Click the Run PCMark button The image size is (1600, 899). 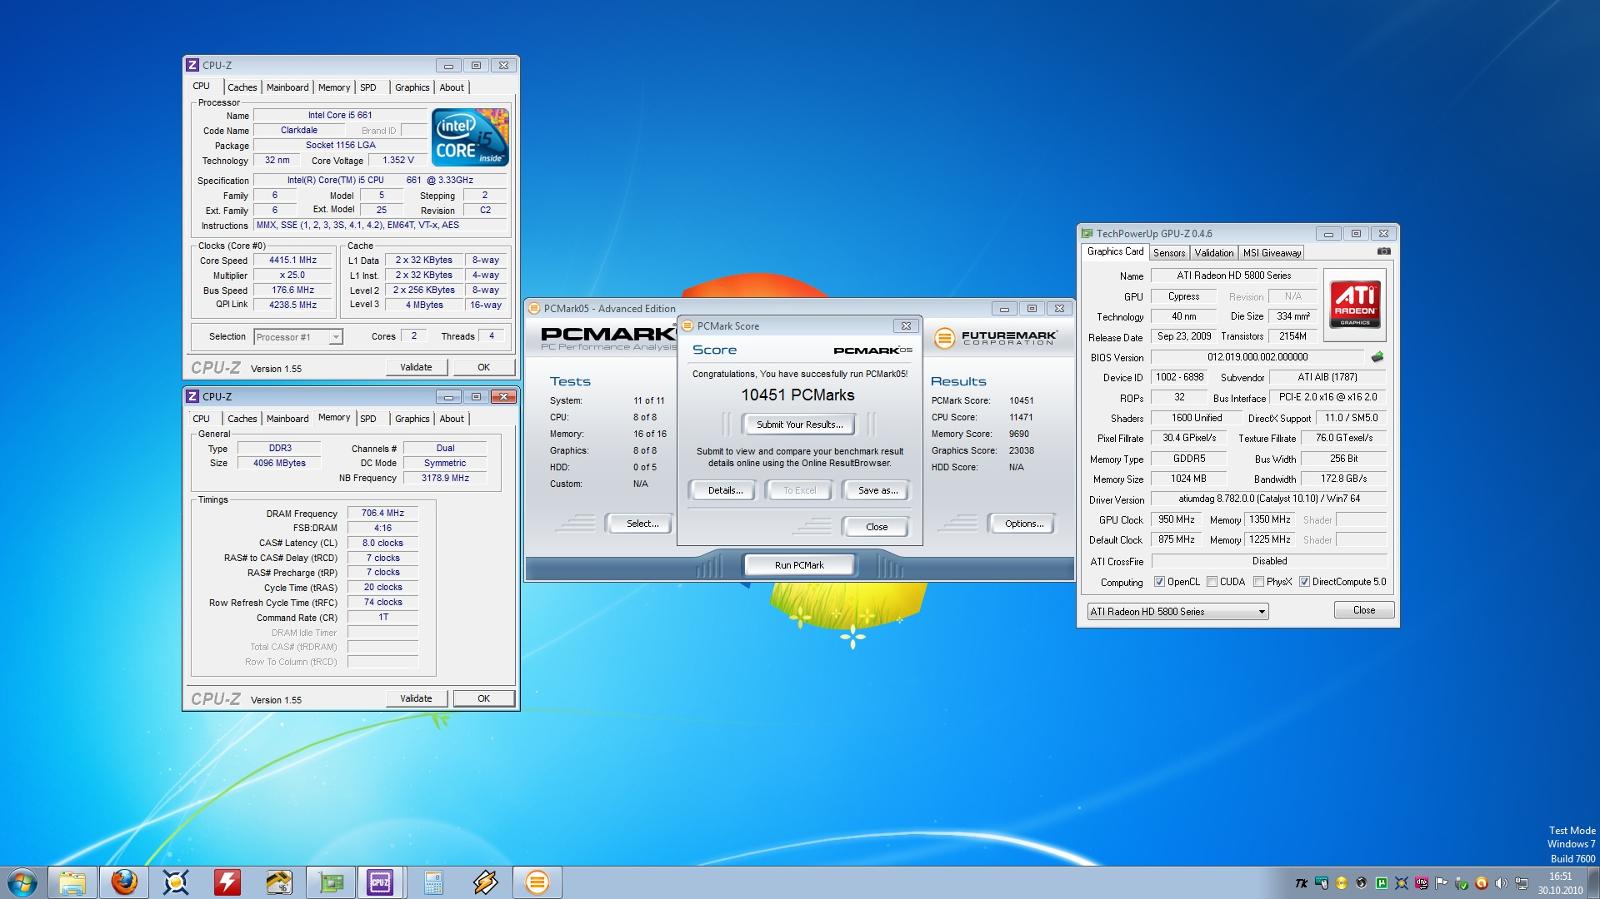click(x=799, y=565)
